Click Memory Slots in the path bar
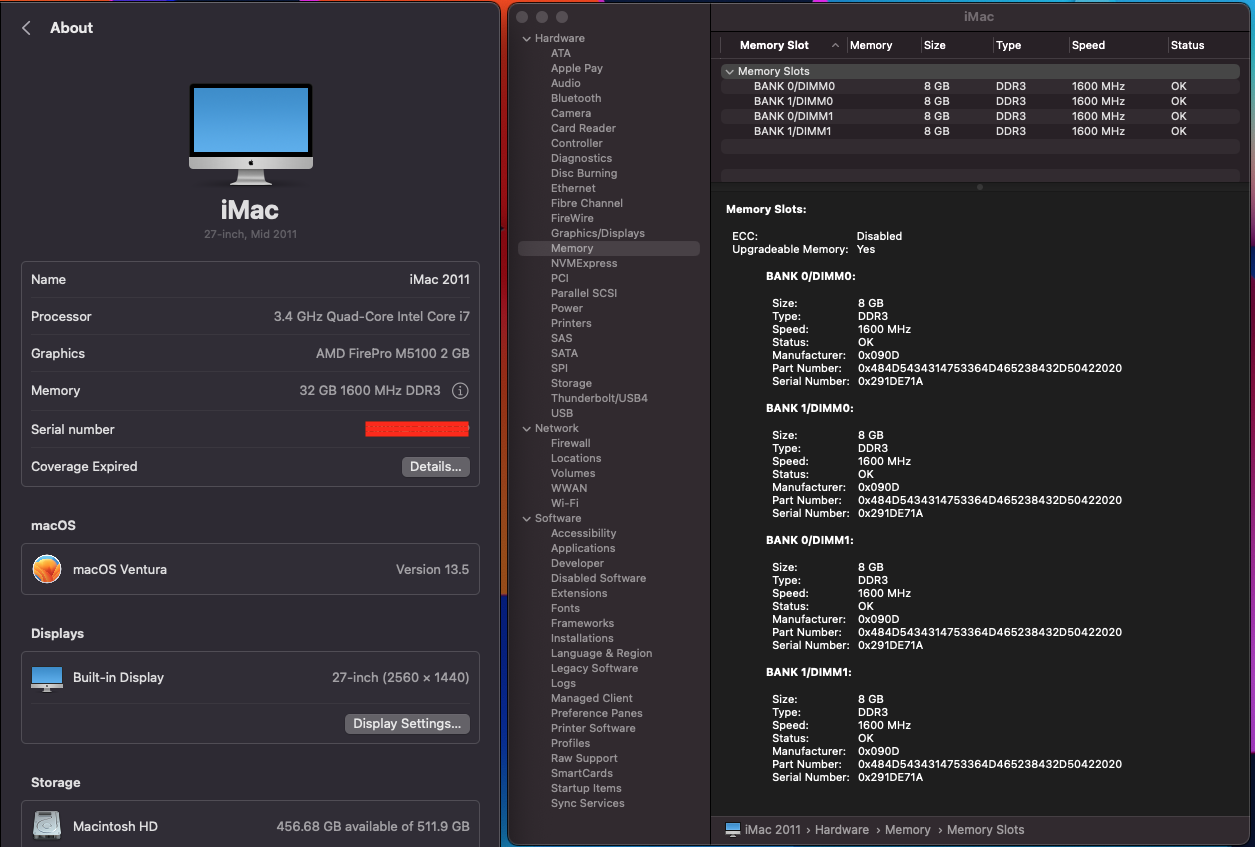 tap(986, 830)
